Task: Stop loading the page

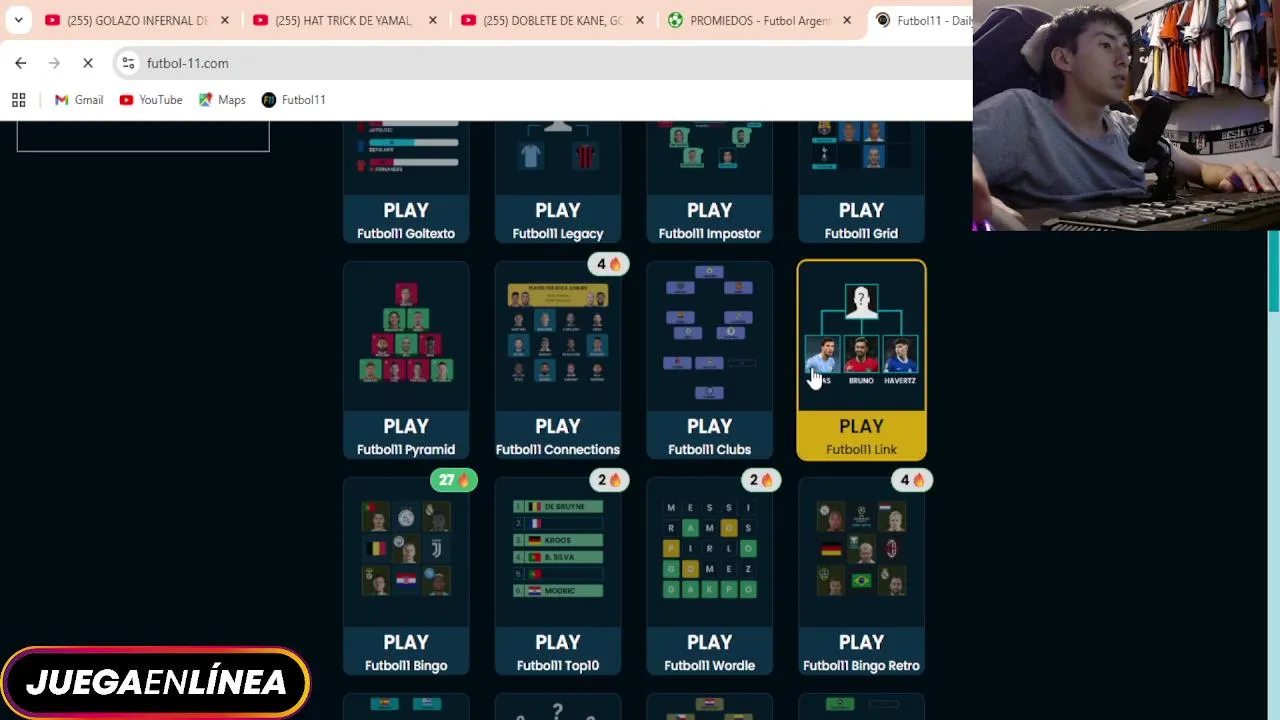Action: [88, 63]
